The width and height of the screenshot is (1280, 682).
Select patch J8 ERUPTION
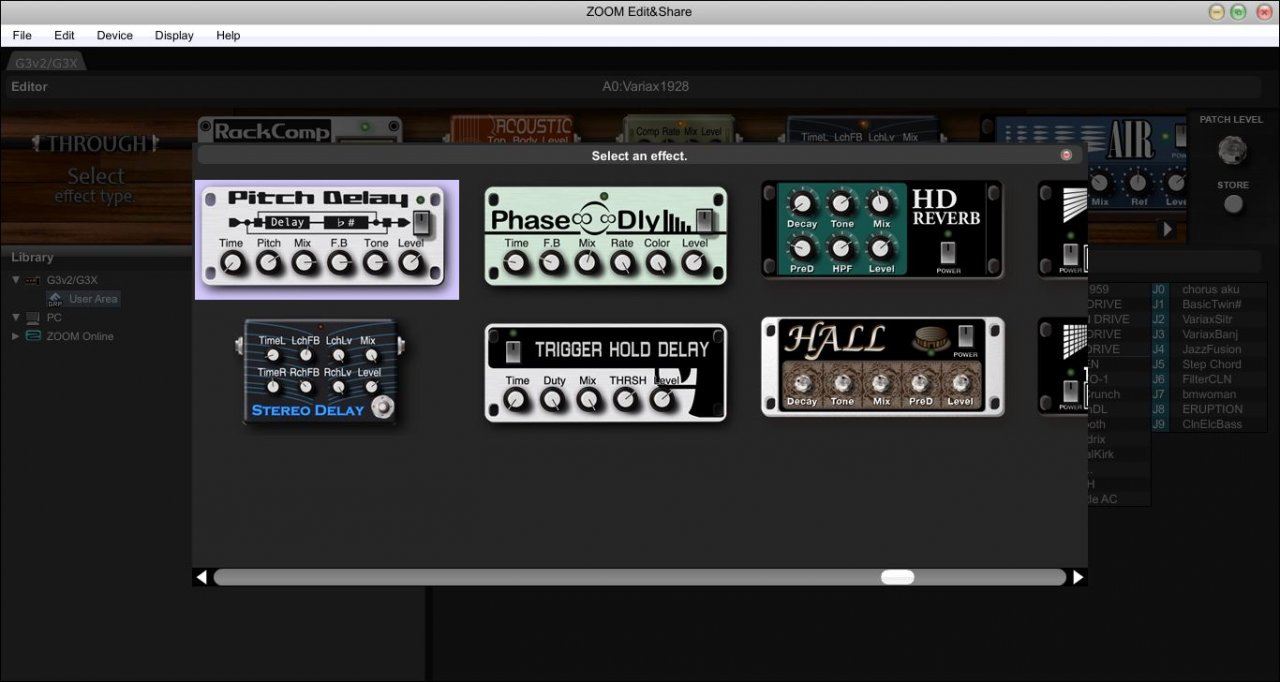click(x=1208, y=409)
